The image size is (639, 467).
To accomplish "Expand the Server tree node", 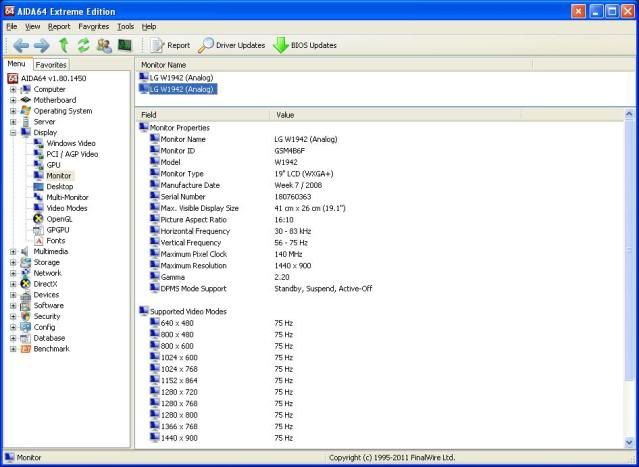I will [x=13, y=121].
